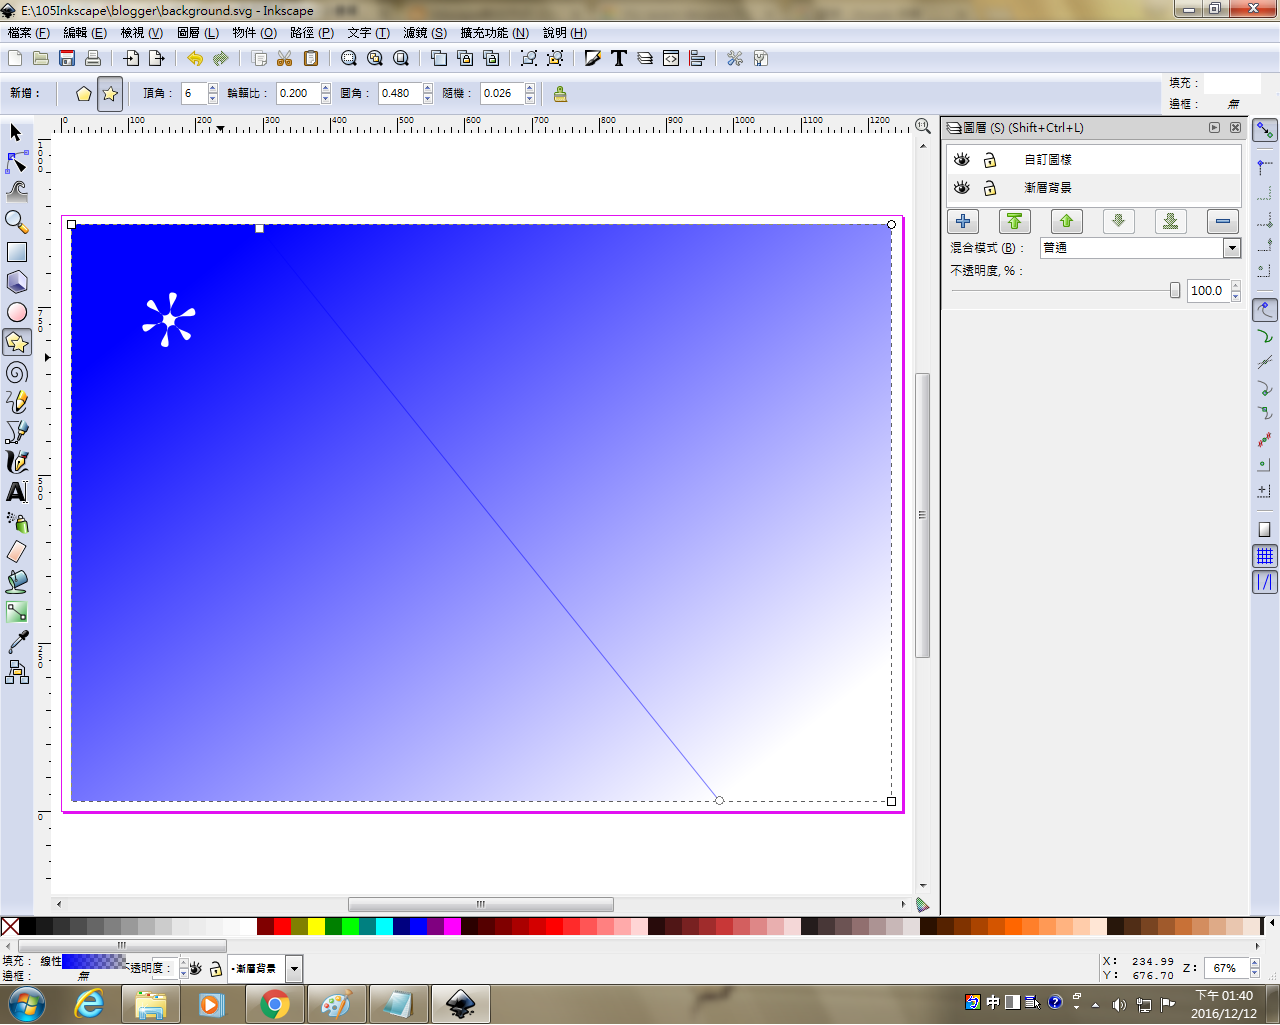Open the XML editor icon
The height and width of the screenshot is (1025, 1280).
tap(671, 58)
